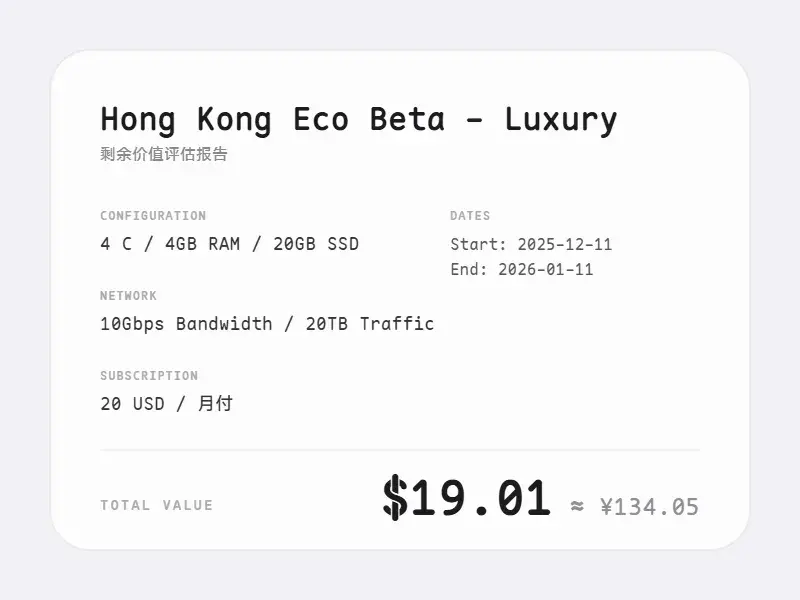Click the NETWORK section label
Viewport: 800px width, 600px height.
(129, 296)
